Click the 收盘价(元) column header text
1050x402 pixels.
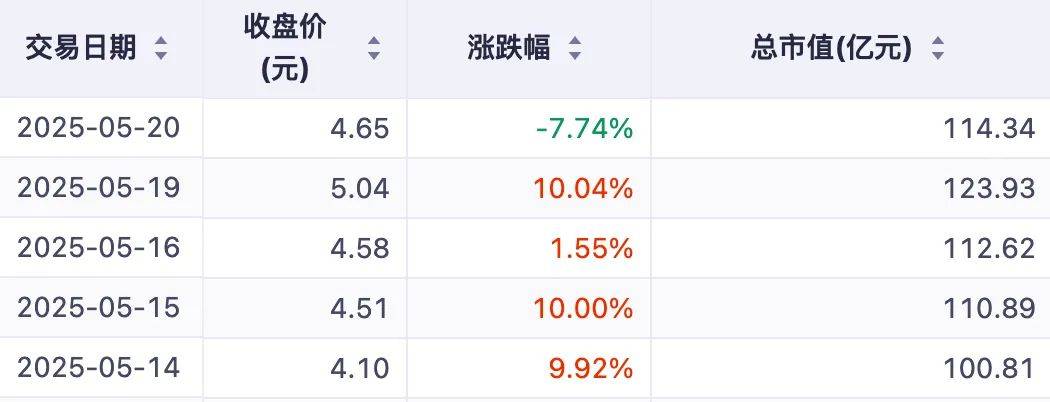tap(285, 48)
